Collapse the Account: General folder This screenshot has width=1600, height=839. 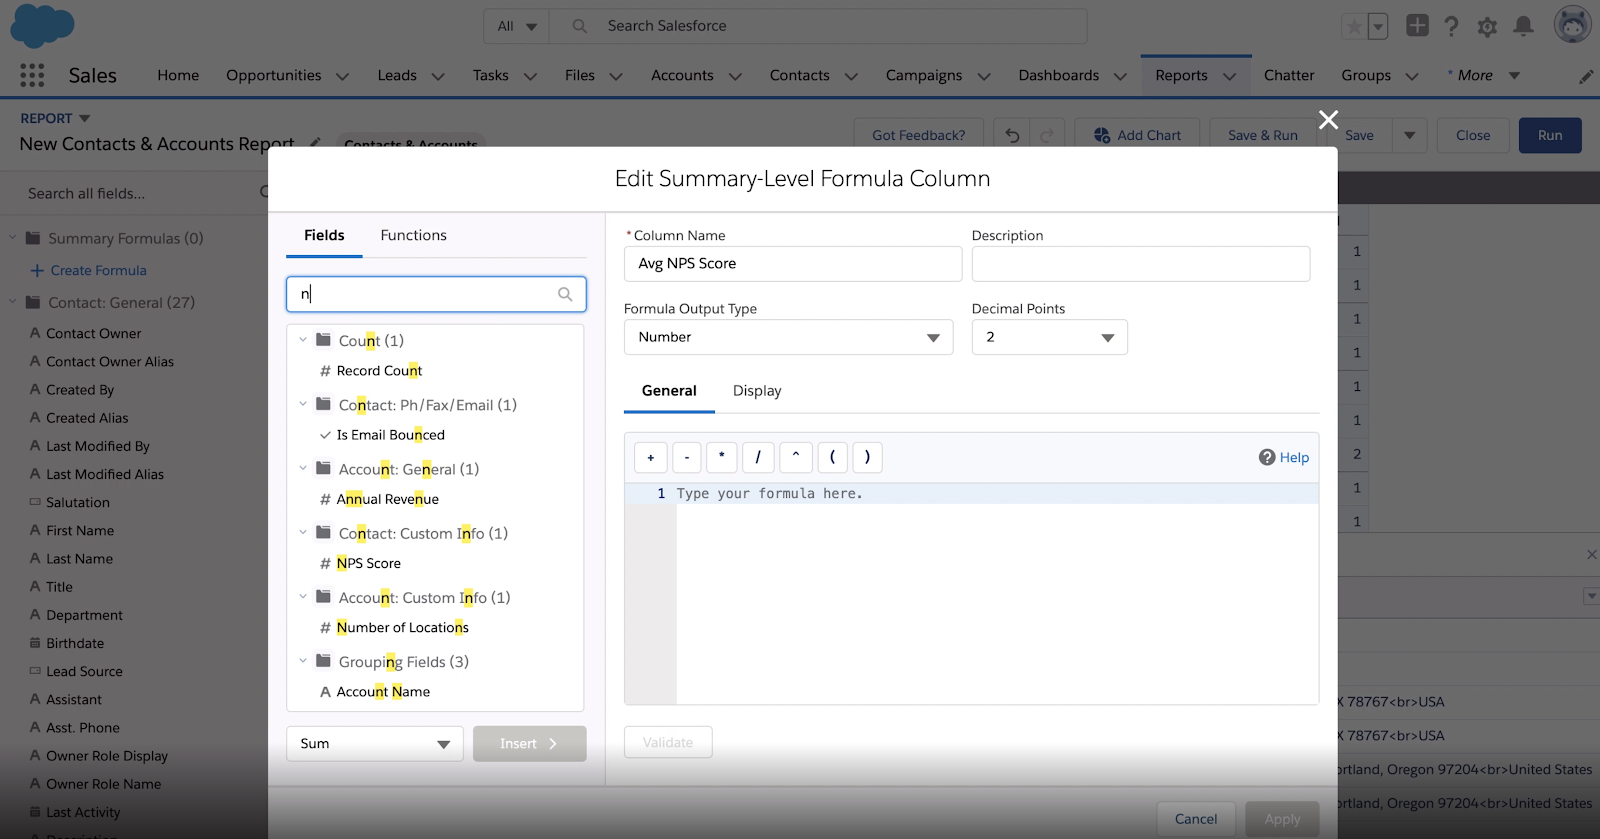[303, 468]
